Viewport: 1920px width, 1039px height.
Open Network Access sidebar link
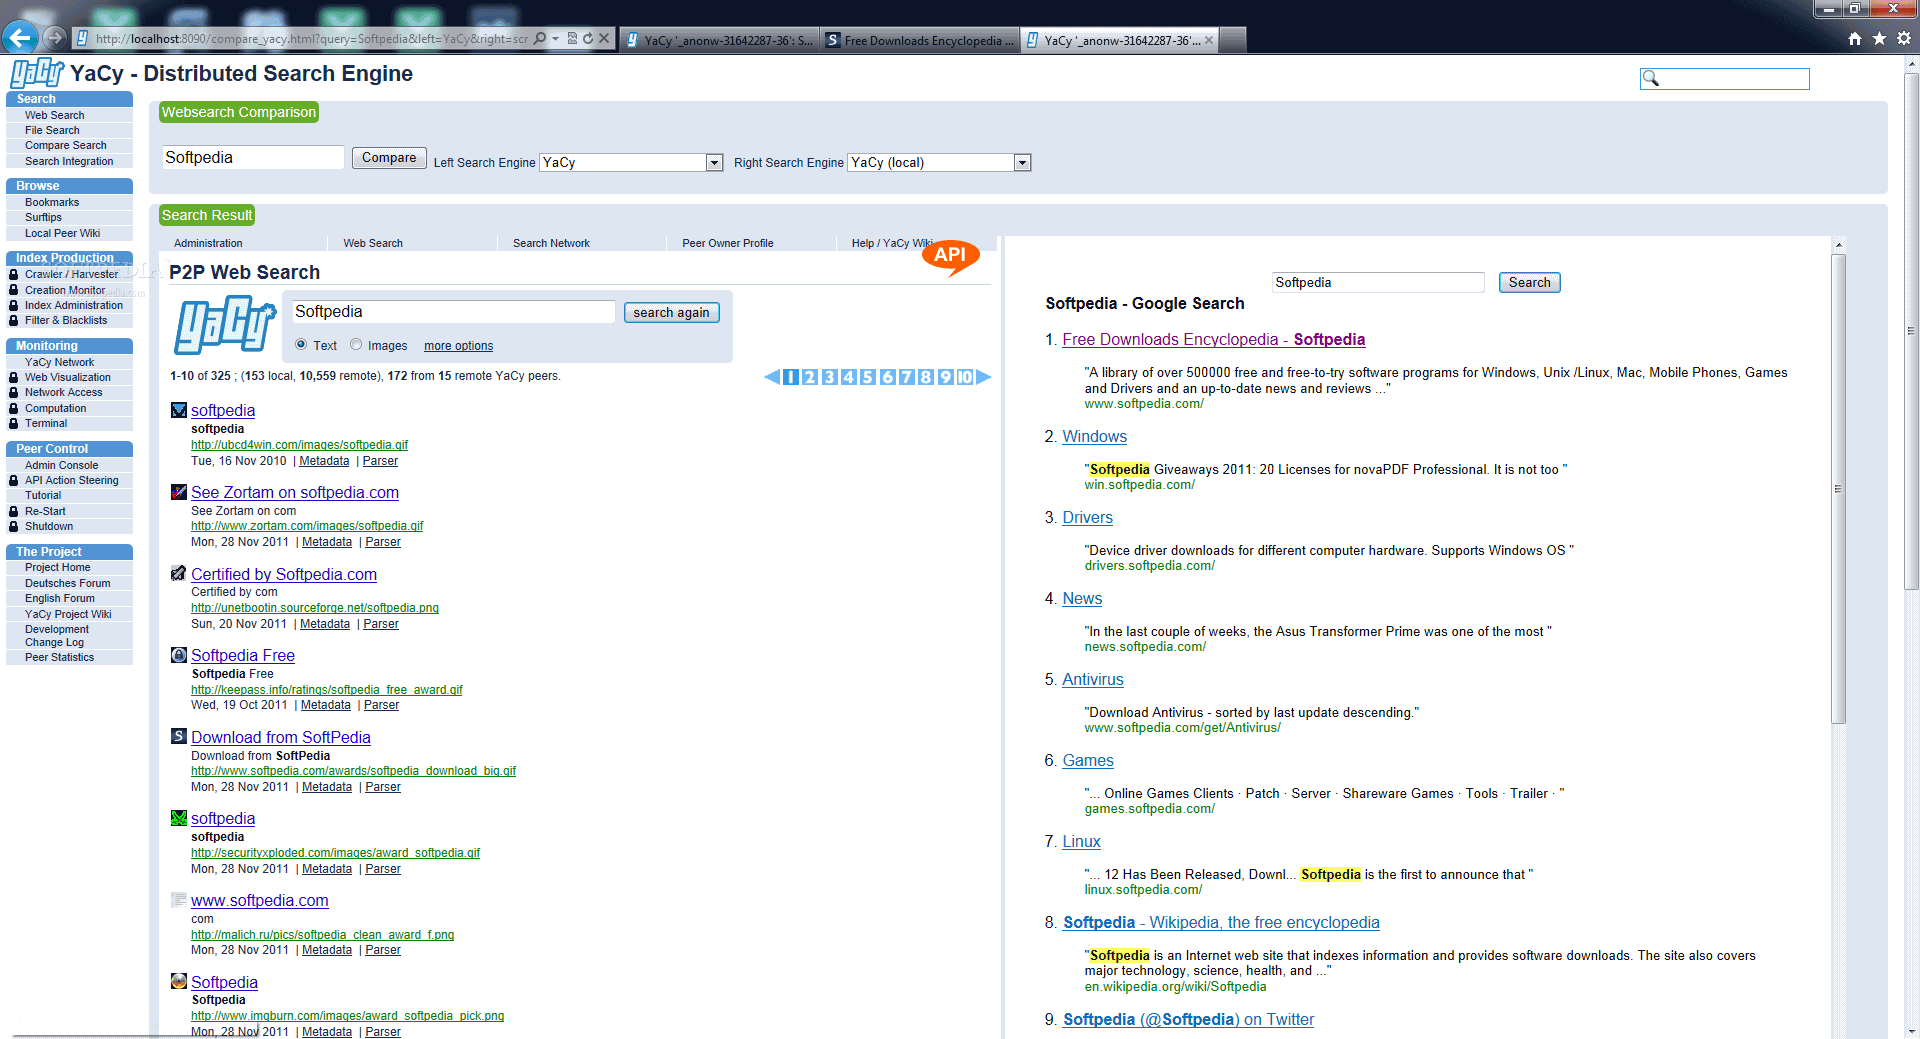click(63, 392)
